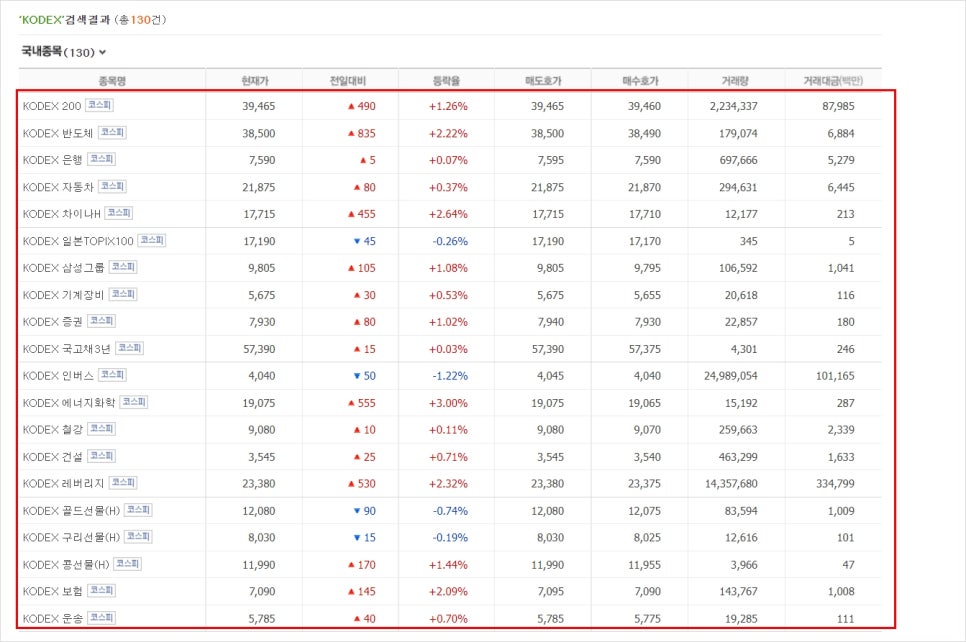Click the 국내종목(130) section title
Viewport: 966px width, 642px height.
(58, 52)
